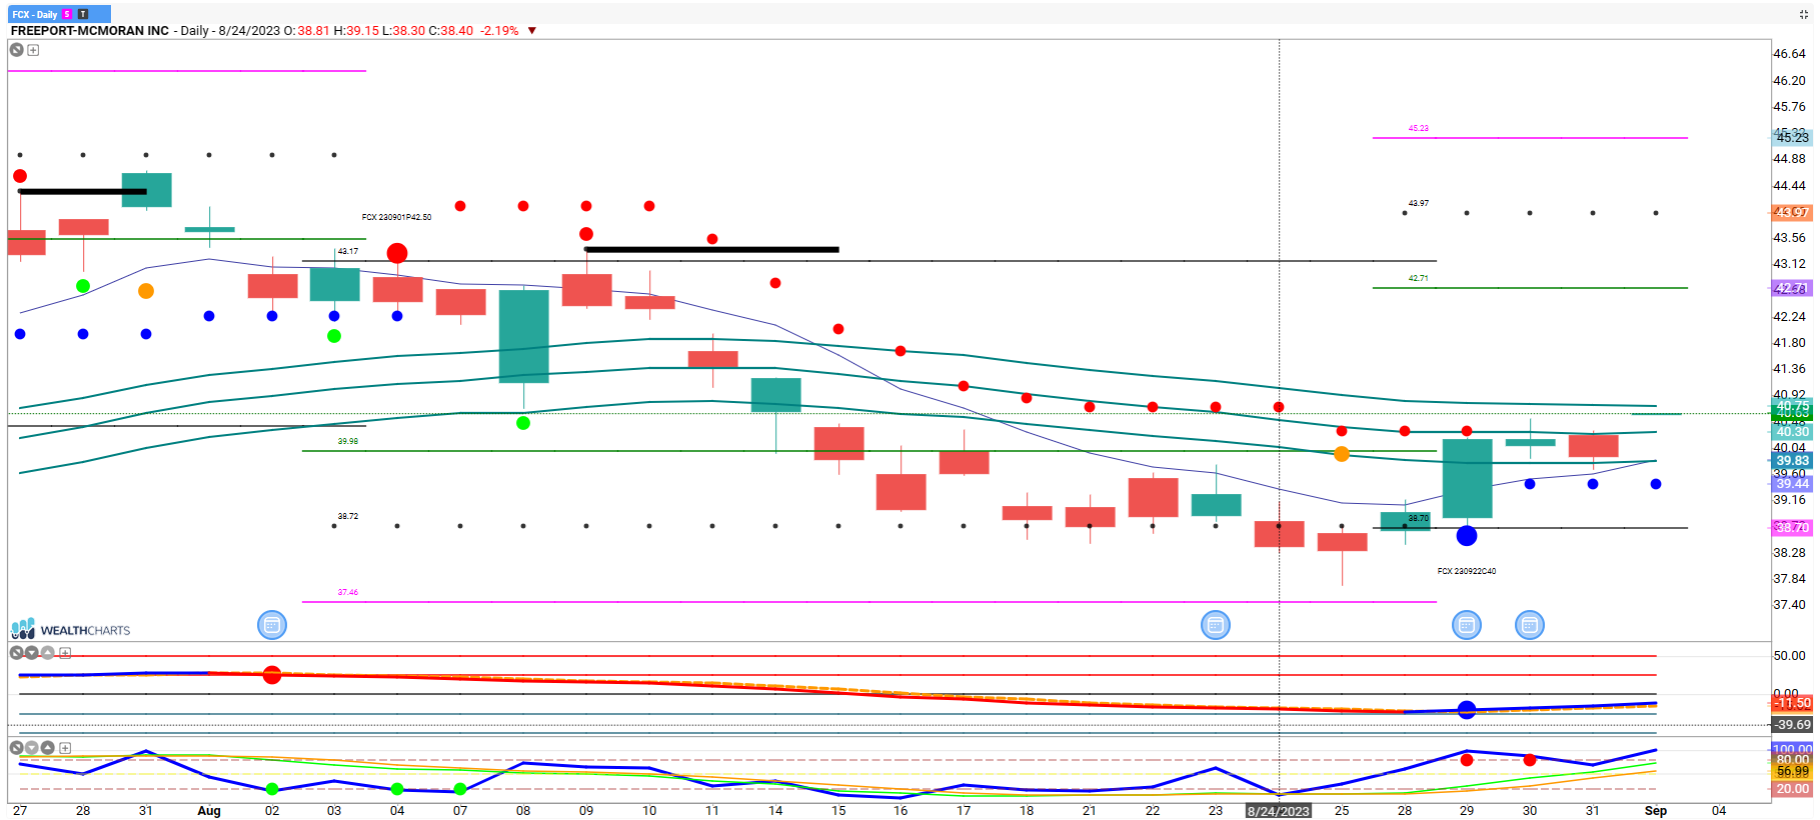Click the bottom oscillator panel circle-slash icon
The height and width of the screenshot is (820, 1820).
coord(16,748)
